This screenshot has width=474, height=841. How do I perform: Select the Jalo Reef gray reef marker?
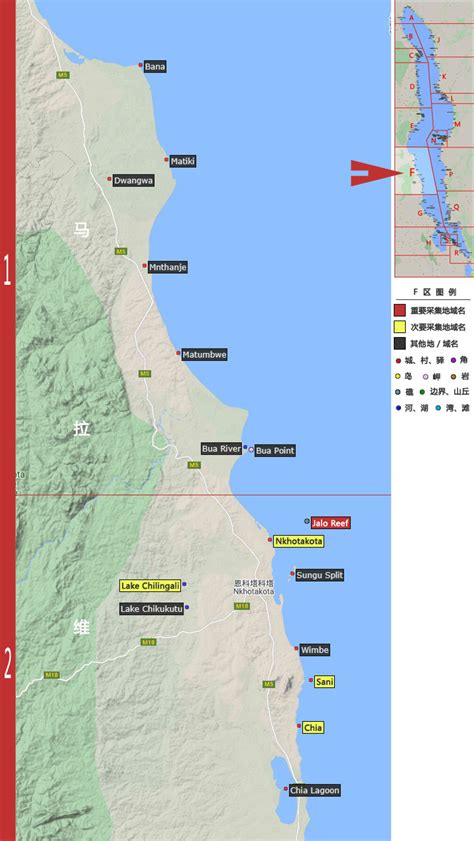point(307,521)
